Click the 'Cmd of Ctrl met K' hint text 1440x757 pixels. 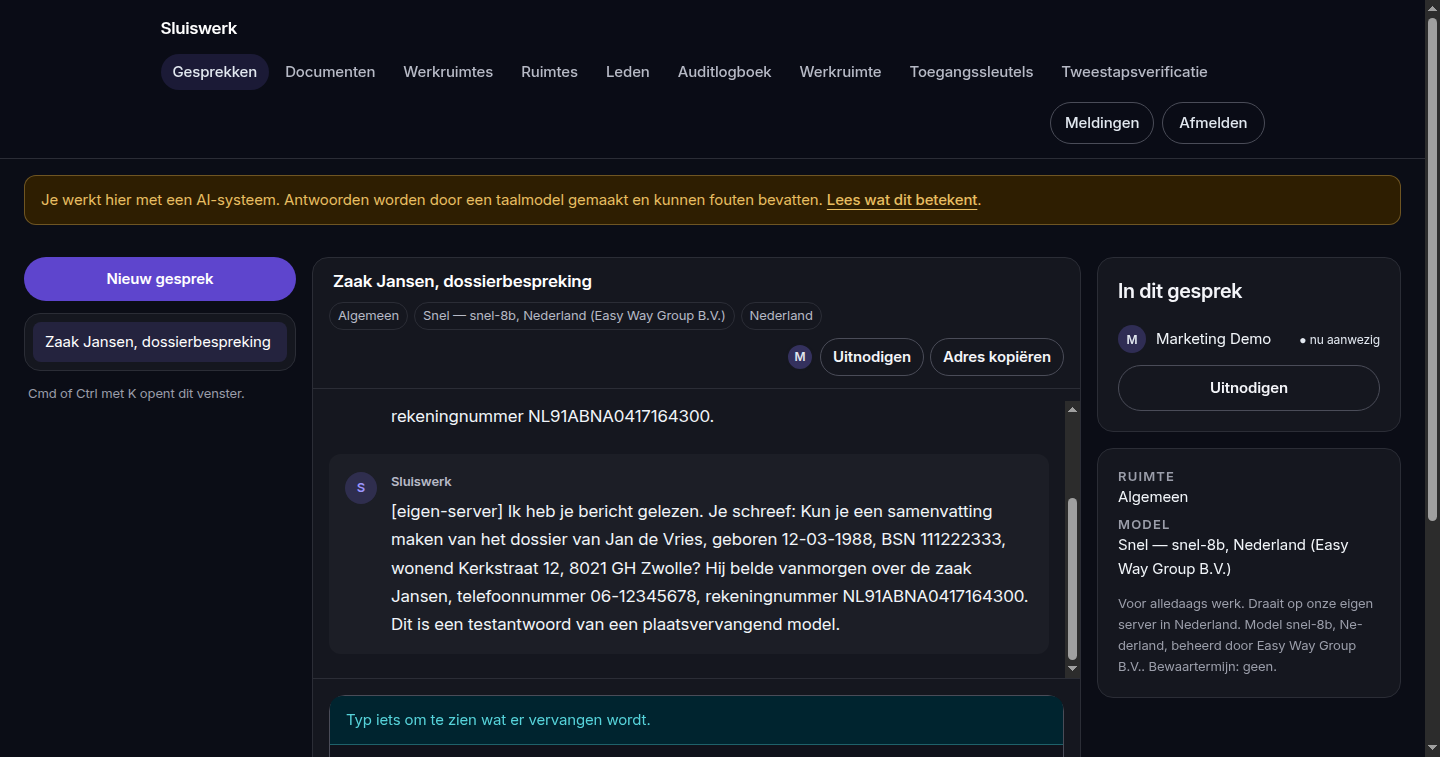pyautogui.click(x=136, y=394)
